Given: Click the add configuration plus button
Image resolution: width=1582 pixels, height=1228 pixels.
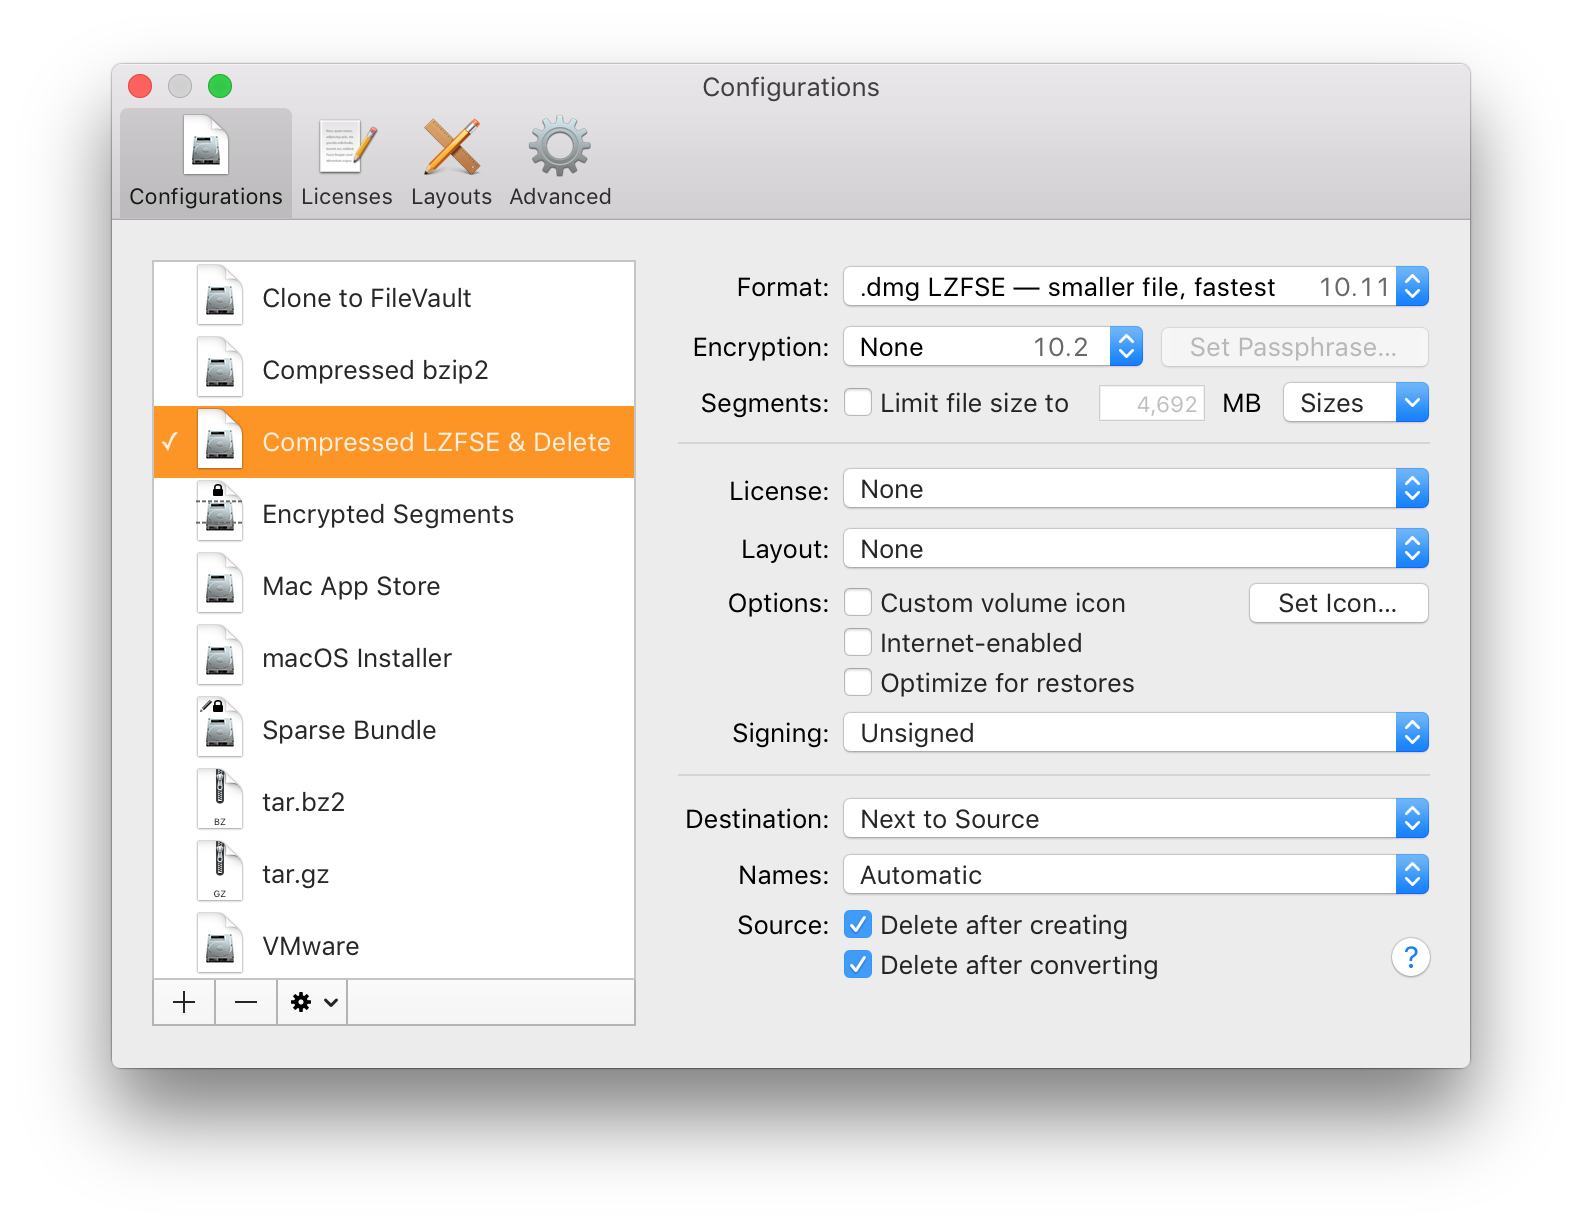Looking at the screenshot, I should point(184,1002).
